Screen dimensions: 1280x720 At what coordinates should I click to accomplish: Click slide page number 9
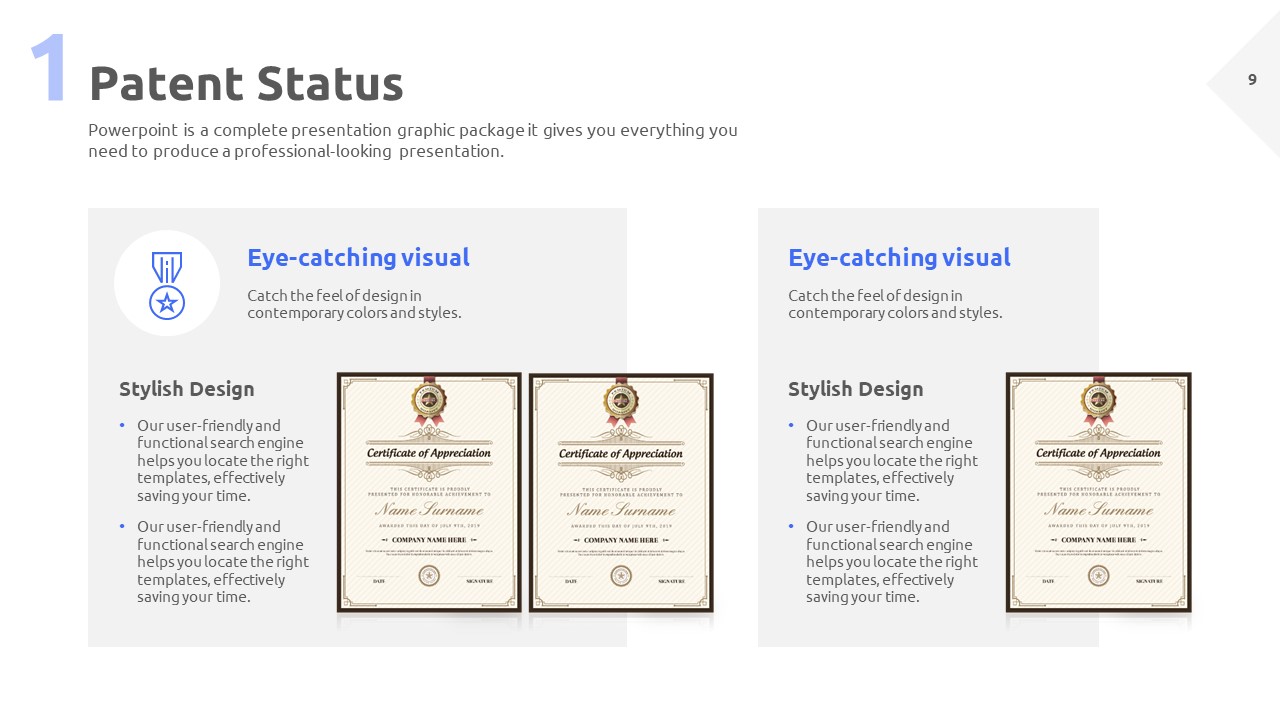pos(1252,80)
